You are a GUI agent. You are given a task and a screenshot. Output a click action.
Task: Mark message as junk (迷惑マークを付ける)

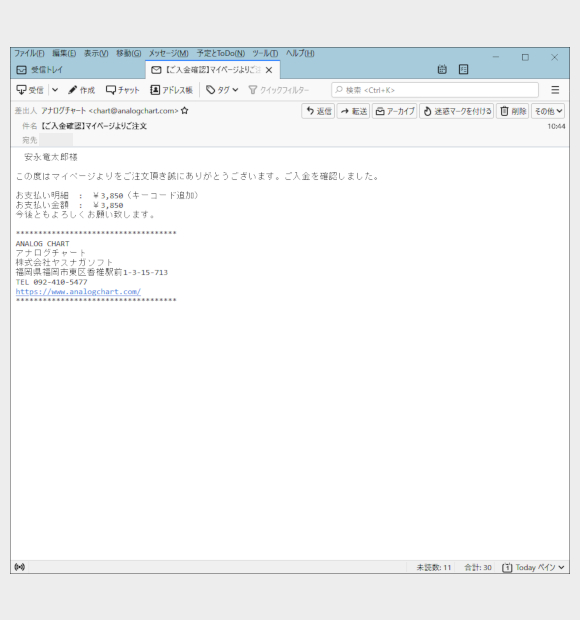[457, 112]
